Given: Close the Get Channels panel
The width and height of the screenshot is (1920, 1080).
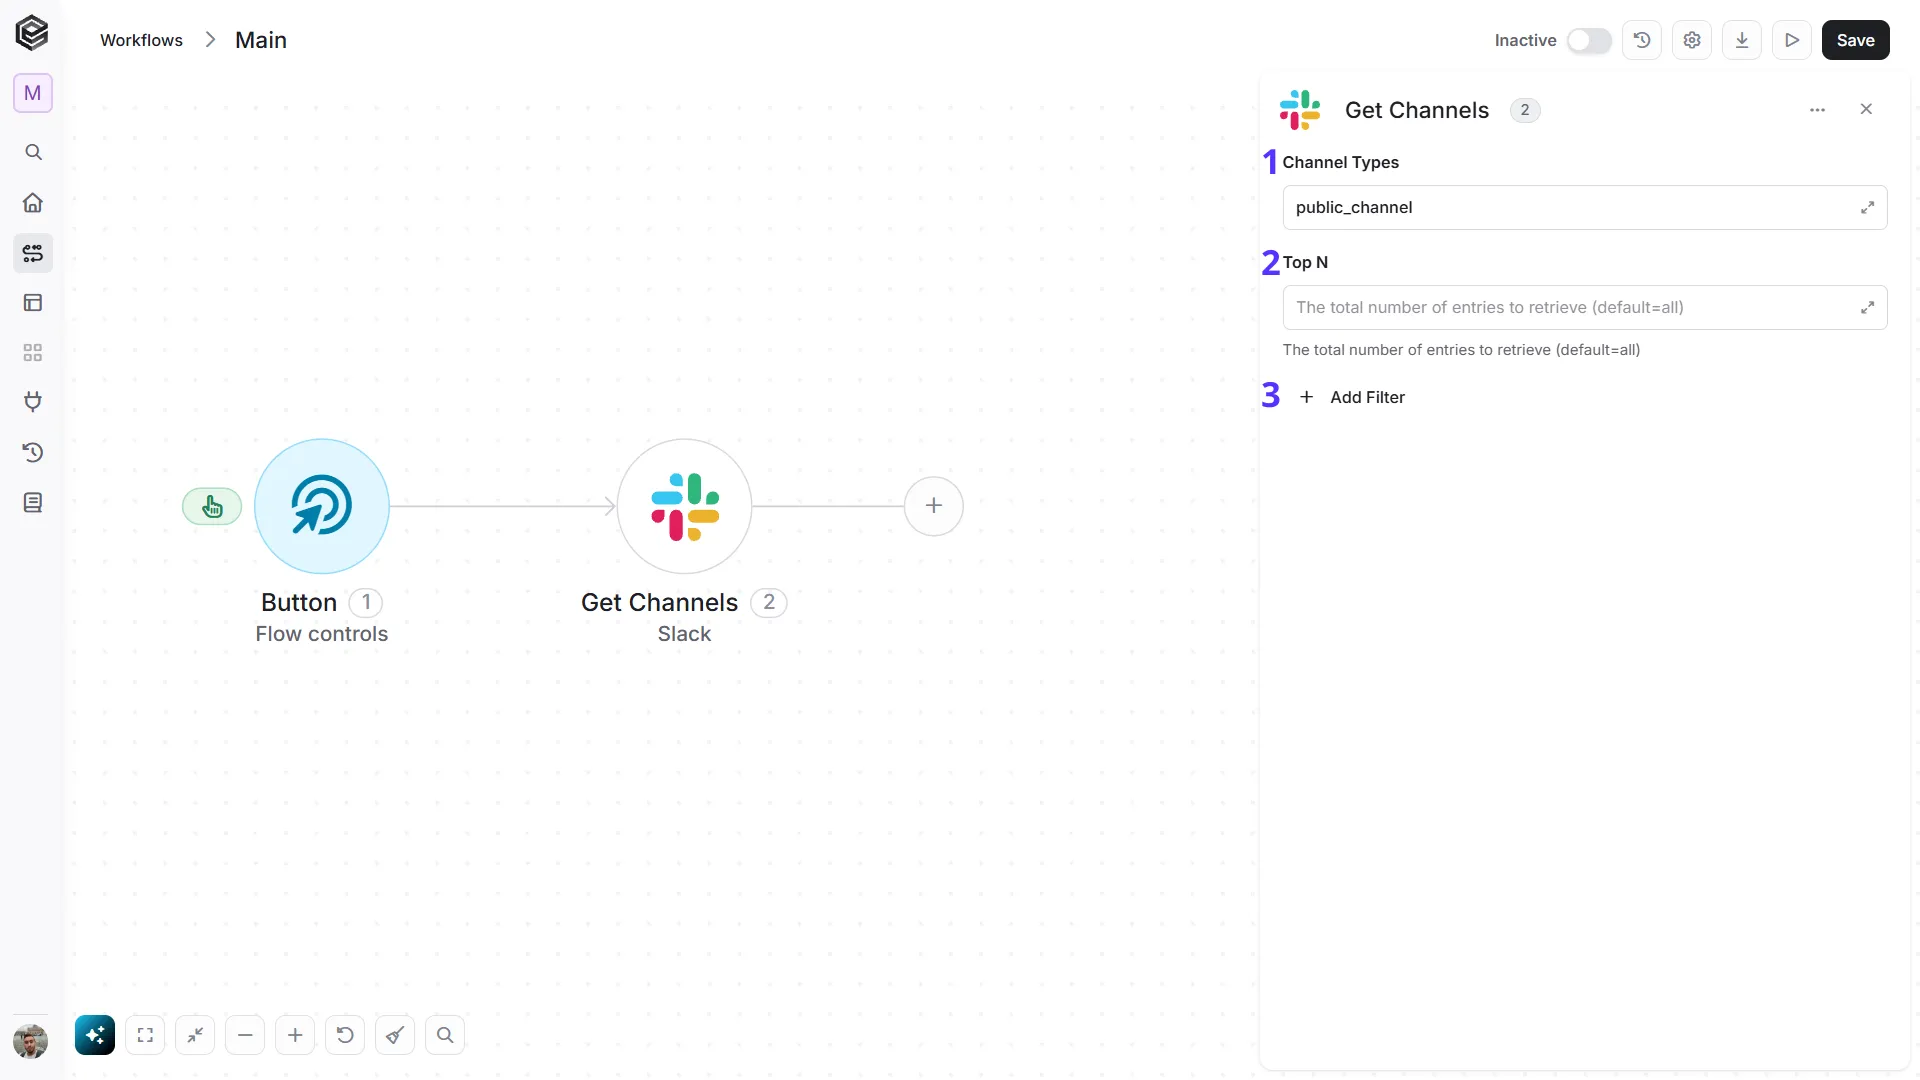Looking at the screenshot, I should [x=1866, y=109].
